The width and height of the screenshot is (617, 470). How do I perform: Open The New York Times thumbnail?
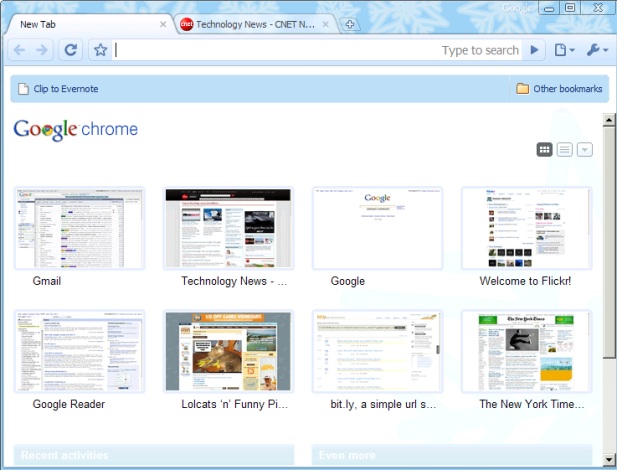point(526,351)
